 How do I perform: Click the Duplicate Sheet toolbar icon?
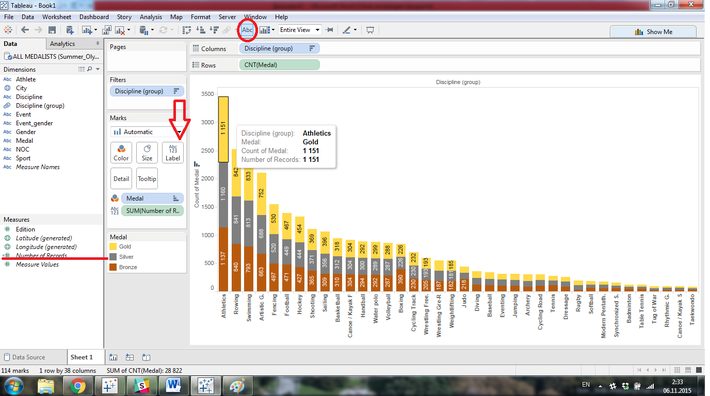coord(106,30)
